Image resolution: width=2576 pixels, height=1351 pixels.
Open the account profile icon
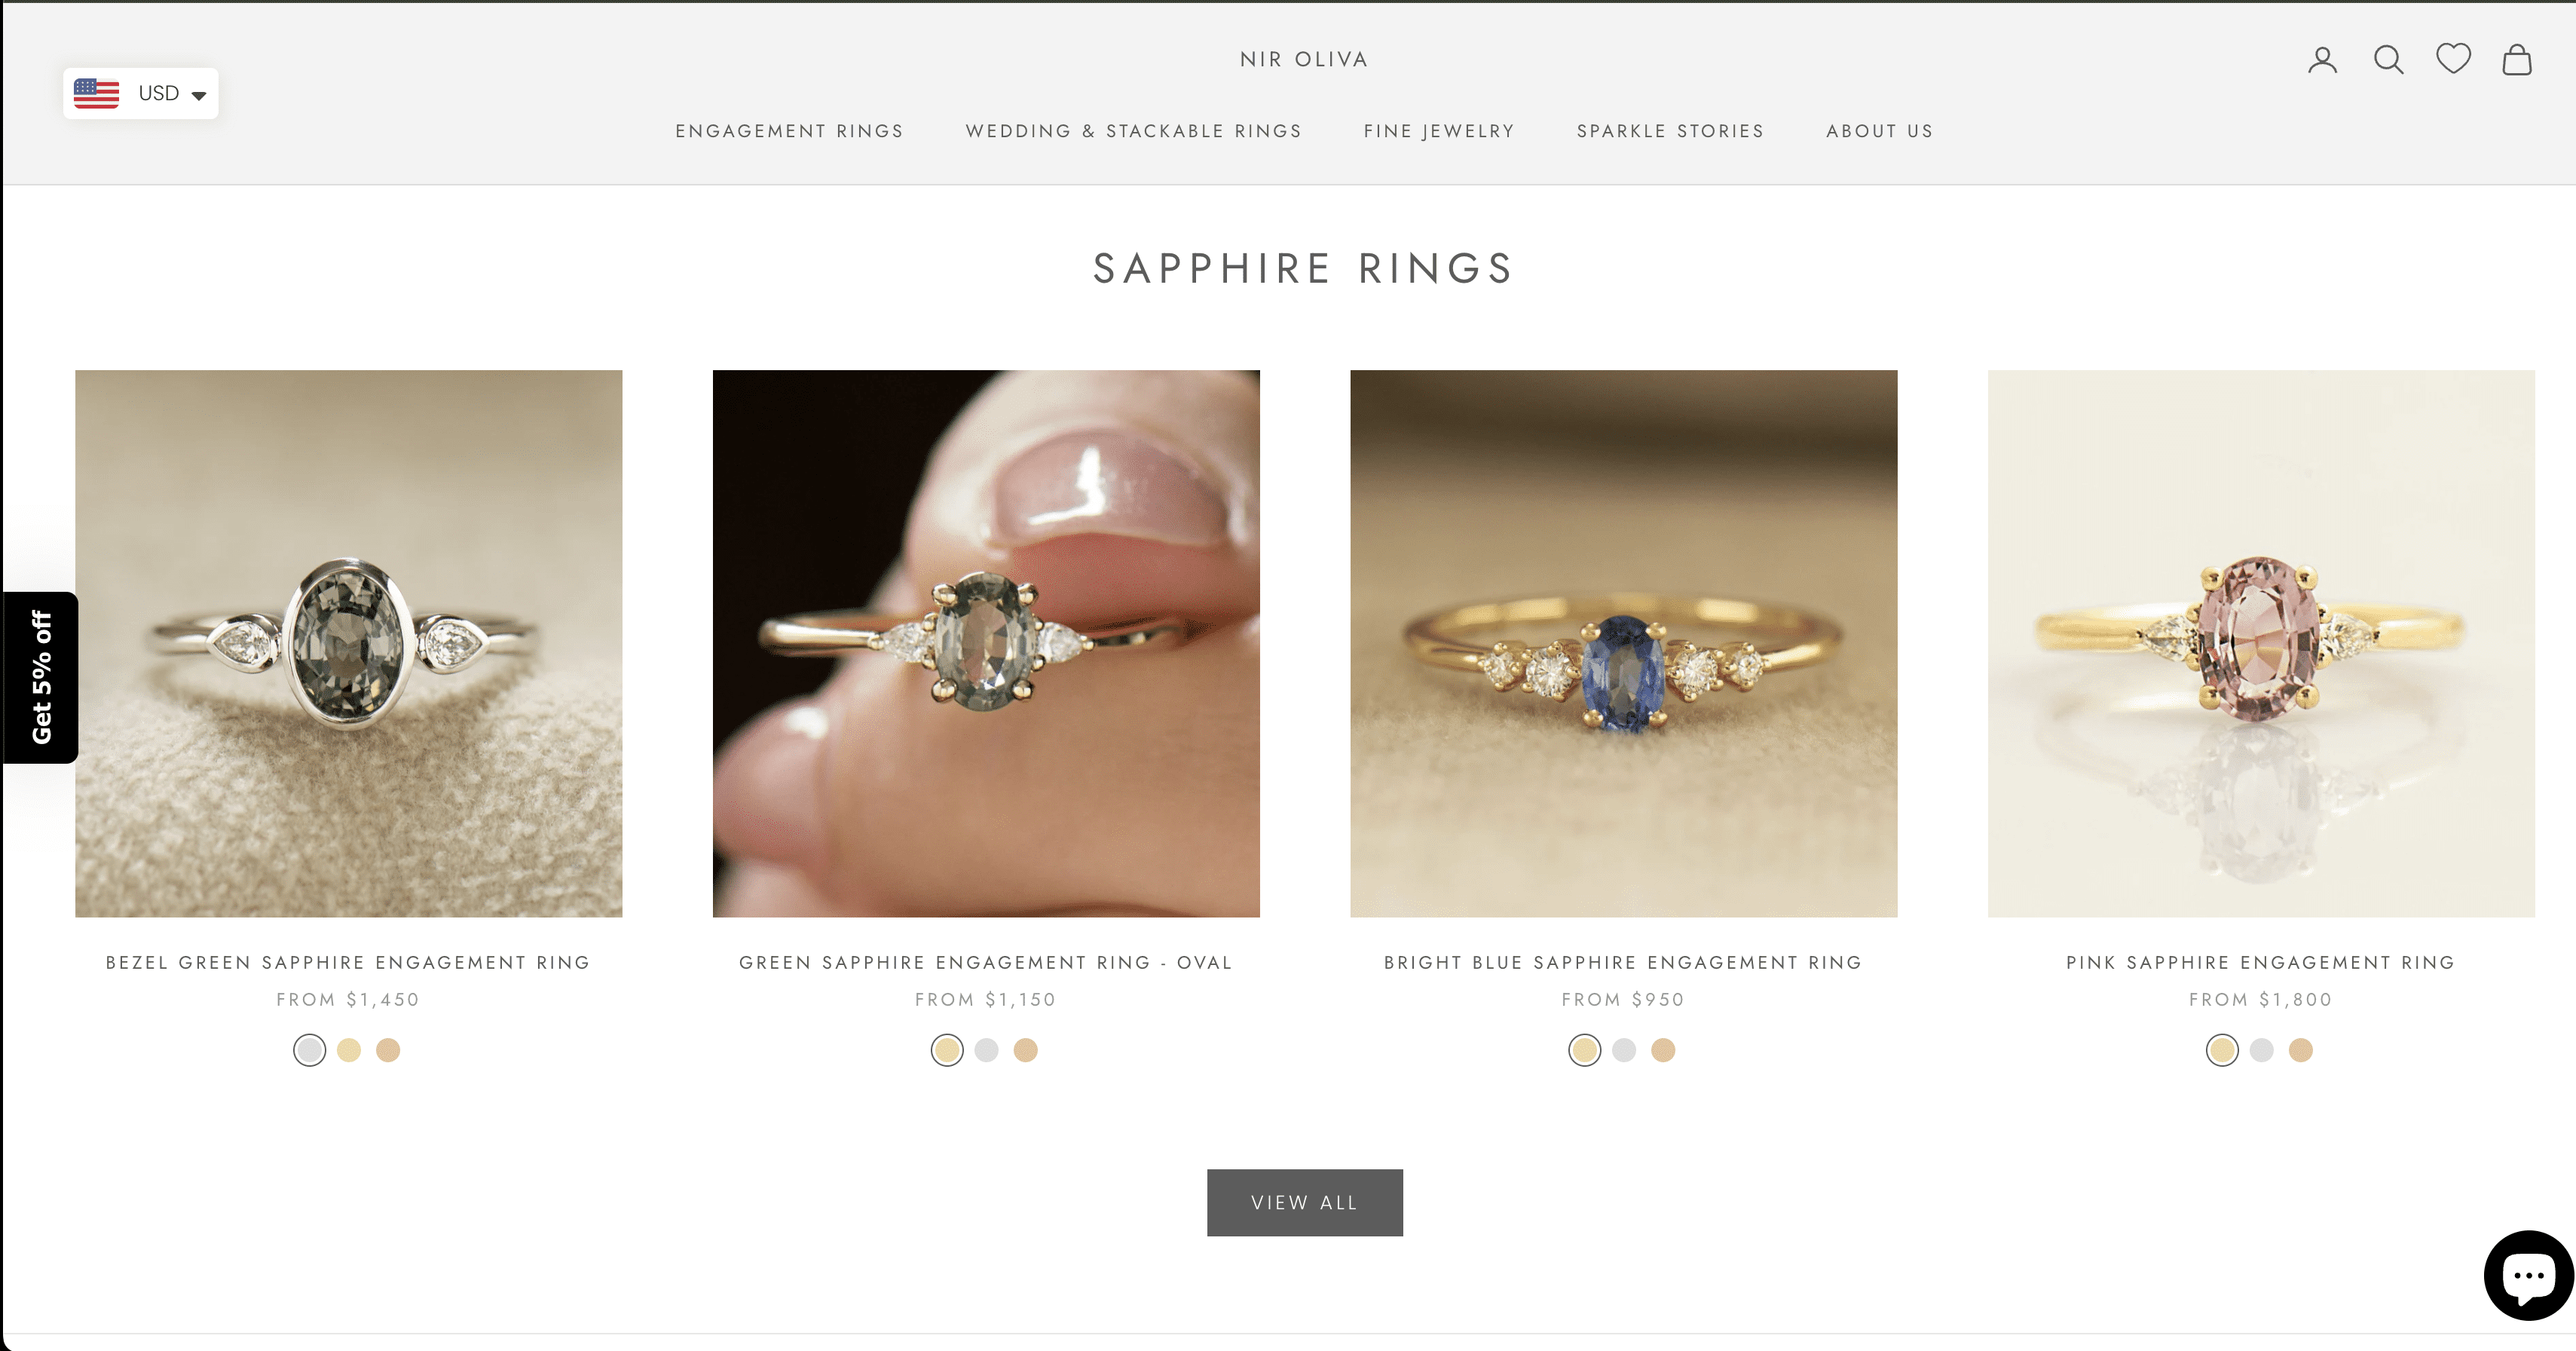pos(2322,60)
